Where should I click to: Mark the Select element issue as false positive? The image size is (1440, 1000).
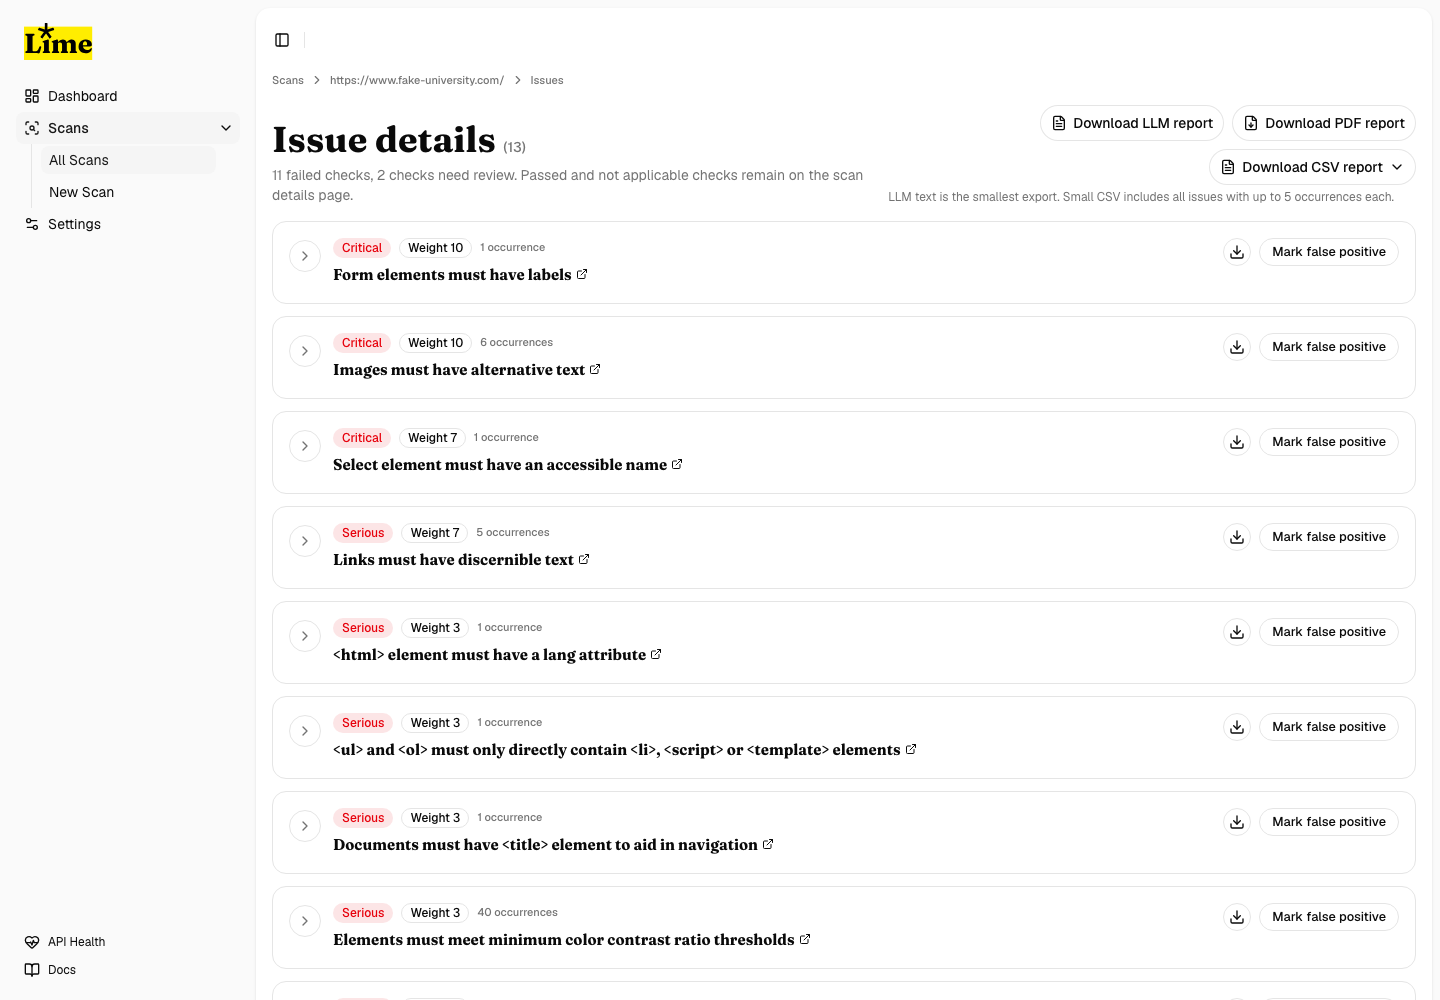click(x=1329, y=441)
